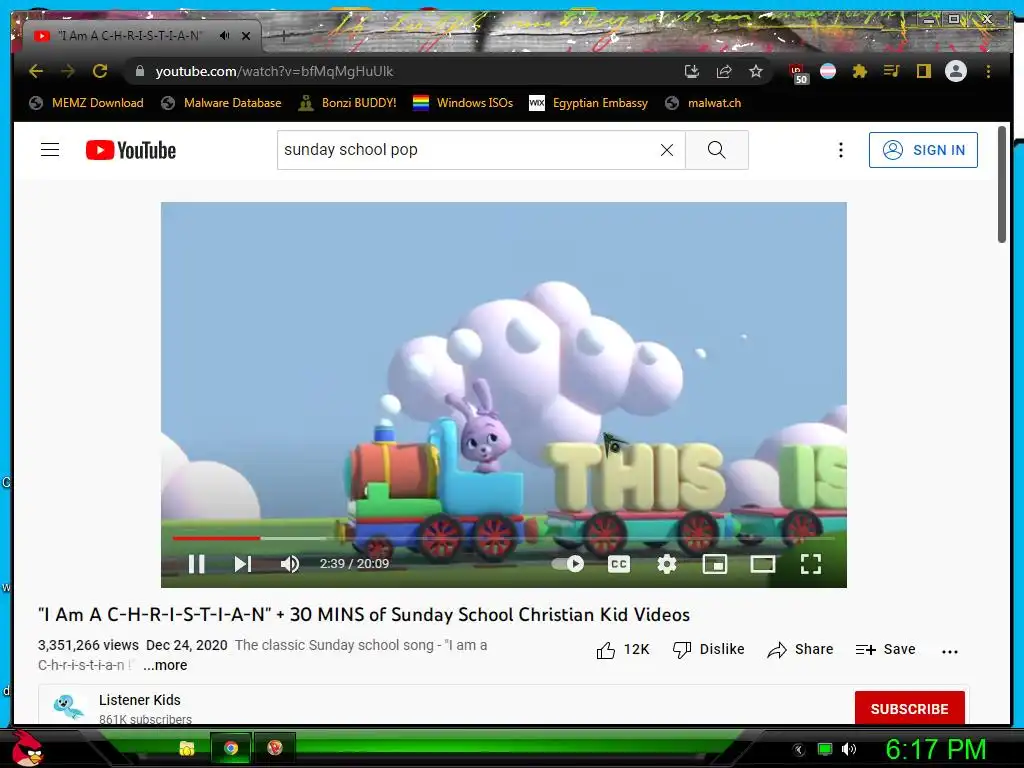This screenshot has width=1024, height=768.
Task: Click the system tray network icon
Action: (x=825, y=748)
